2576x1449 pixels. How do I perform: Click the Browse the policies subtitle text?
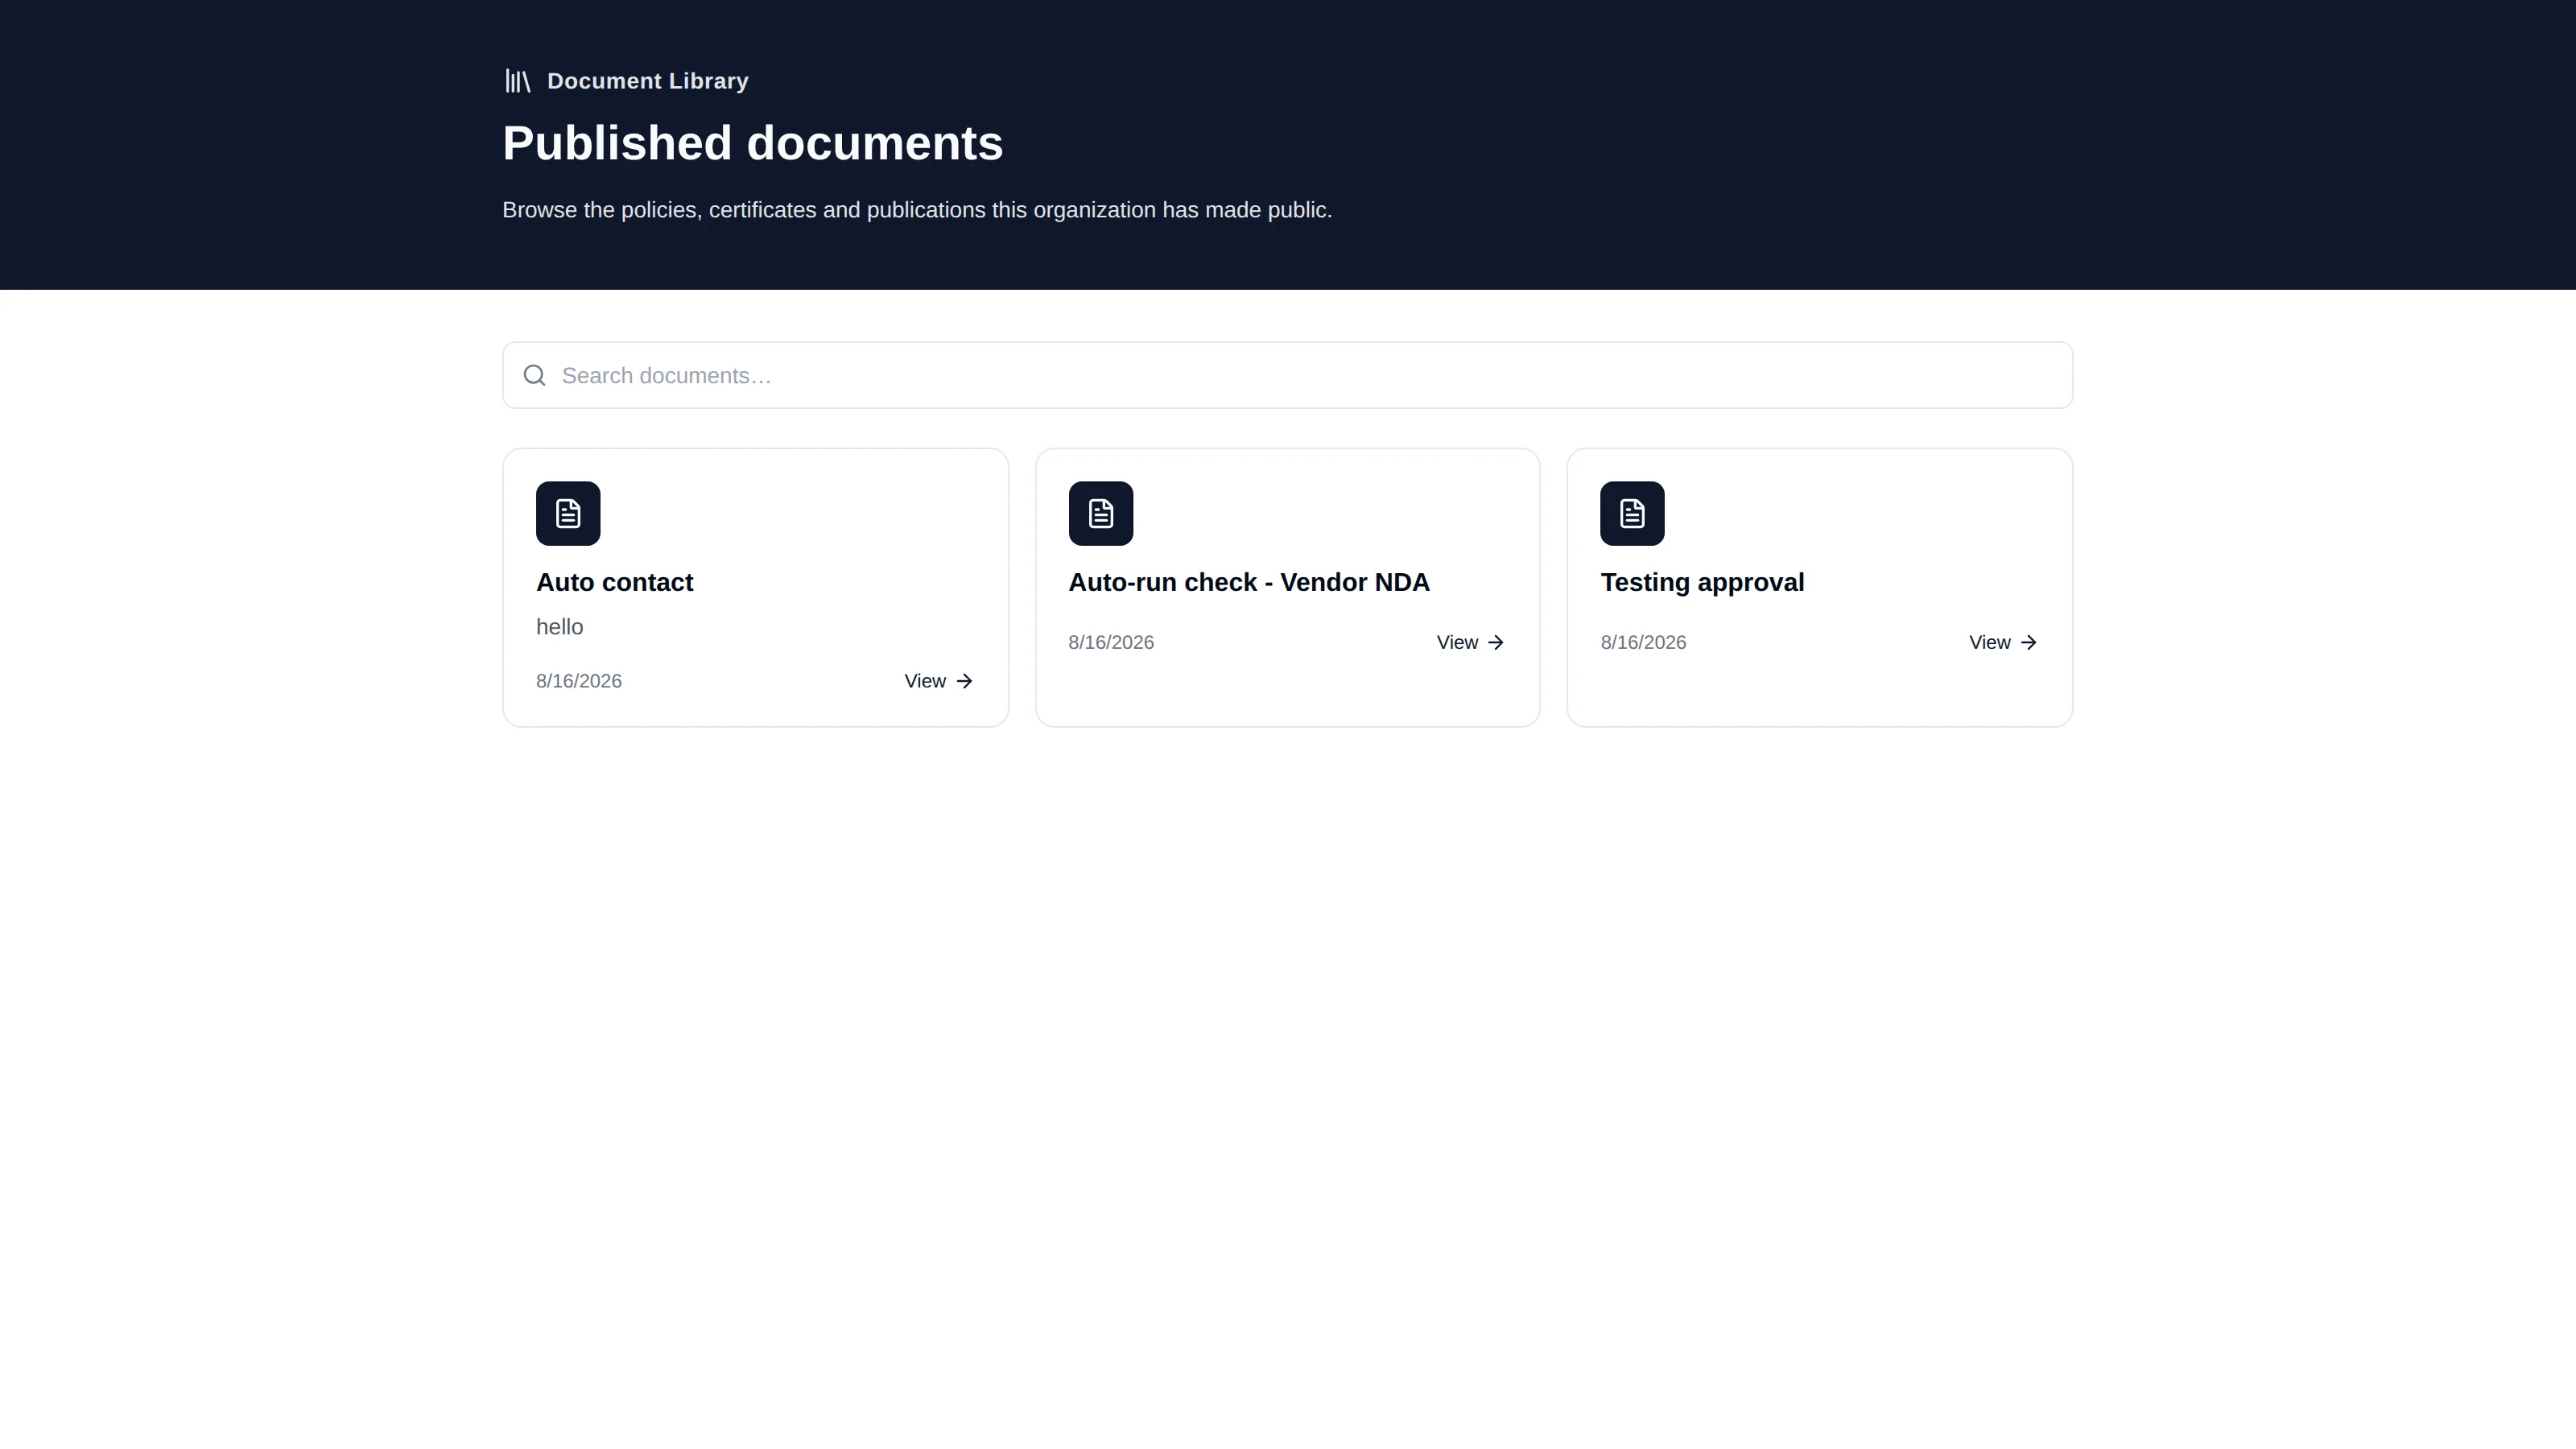[x=917, y=210]
